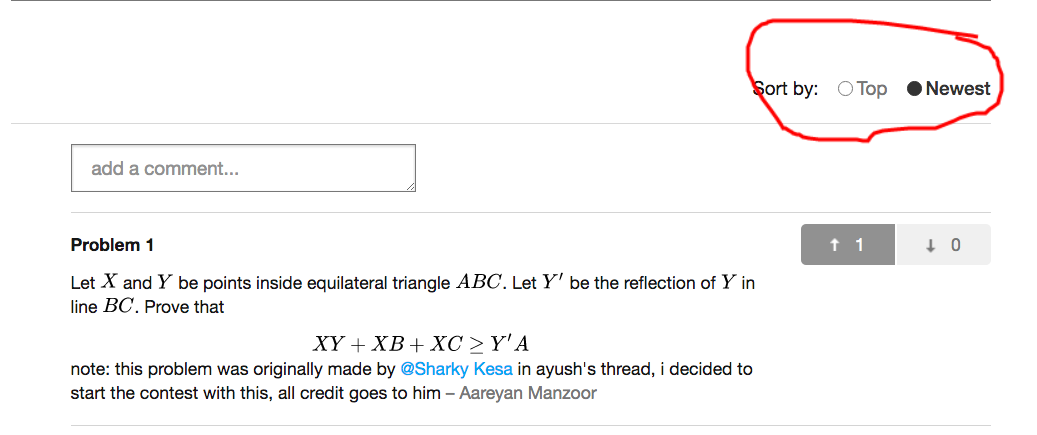
Task: Click the ABC triangle math symbol
Action: 480,283
